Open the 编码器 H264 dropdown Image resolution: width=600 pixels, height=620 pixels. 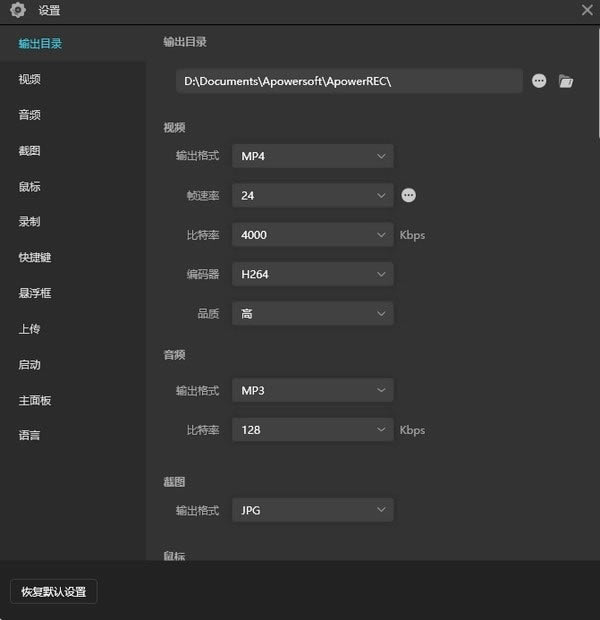(312, 274)
